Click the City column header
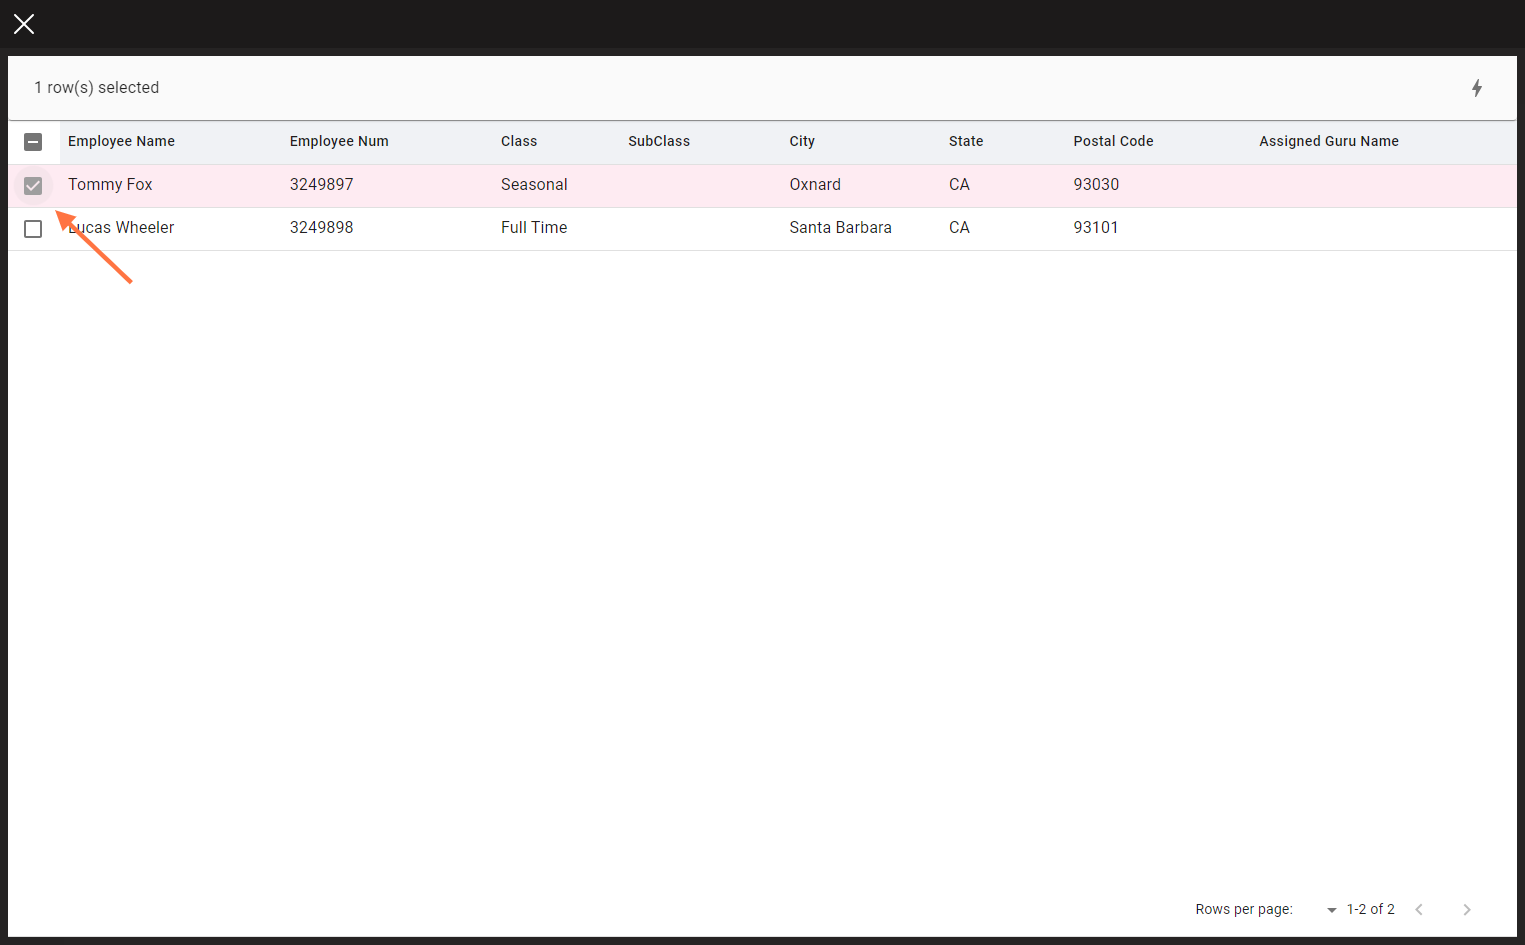 tap(802, 141)
